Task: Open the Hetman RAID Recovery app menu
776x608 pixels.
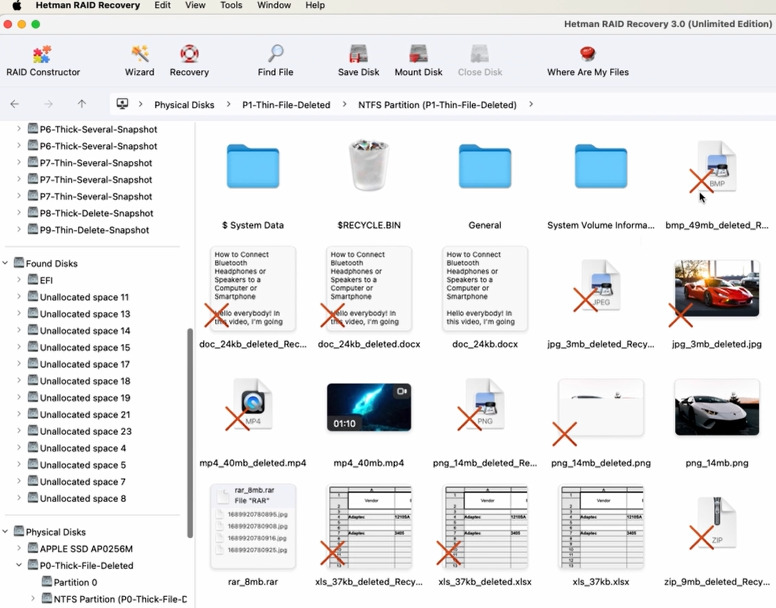Action: tap(88, 5)
